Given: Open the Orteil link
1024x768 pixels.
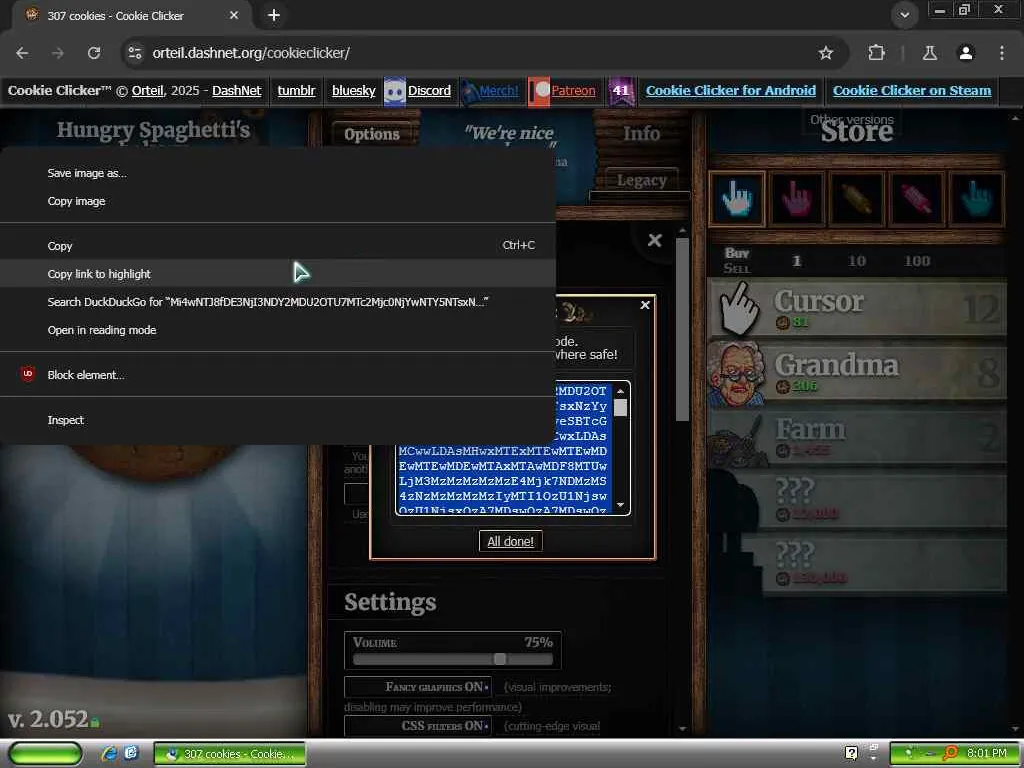Looking at the screenshot, I should [x=148, y=91].
